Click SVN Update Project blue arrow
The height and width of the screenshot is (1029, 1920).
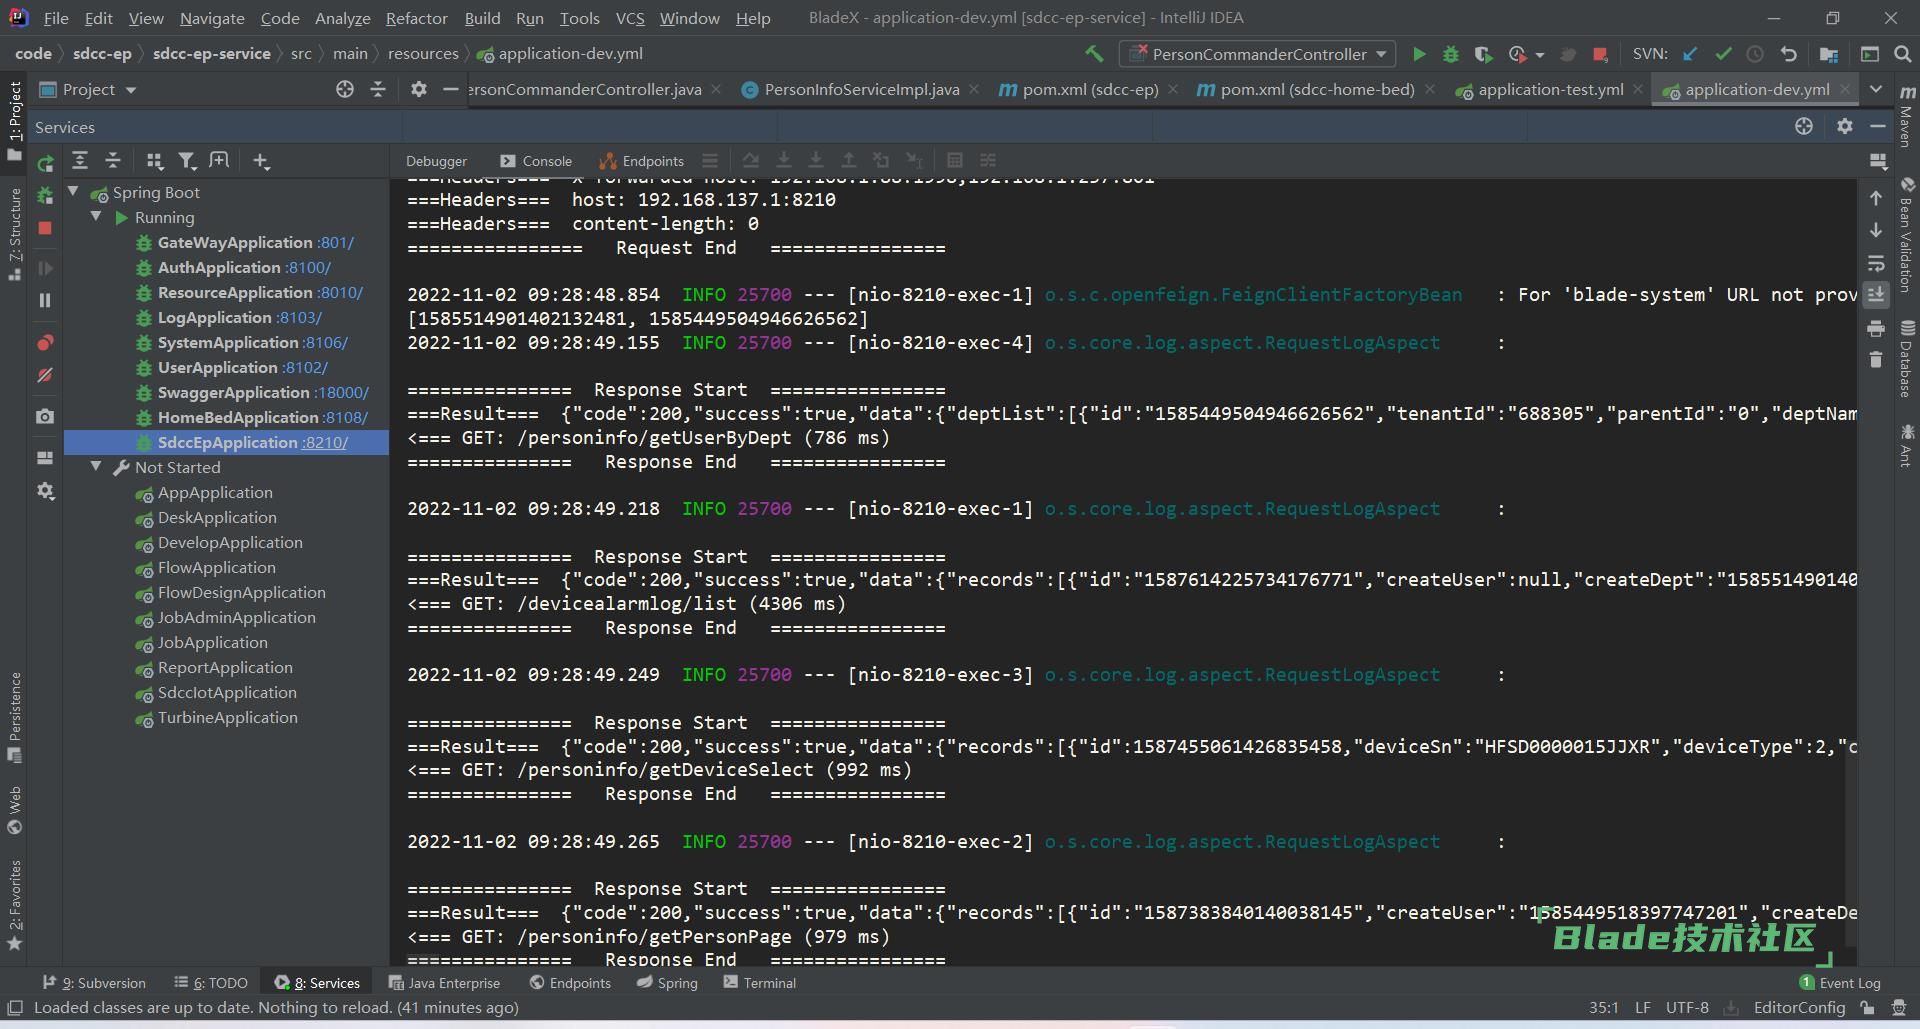pos(1690,54)
